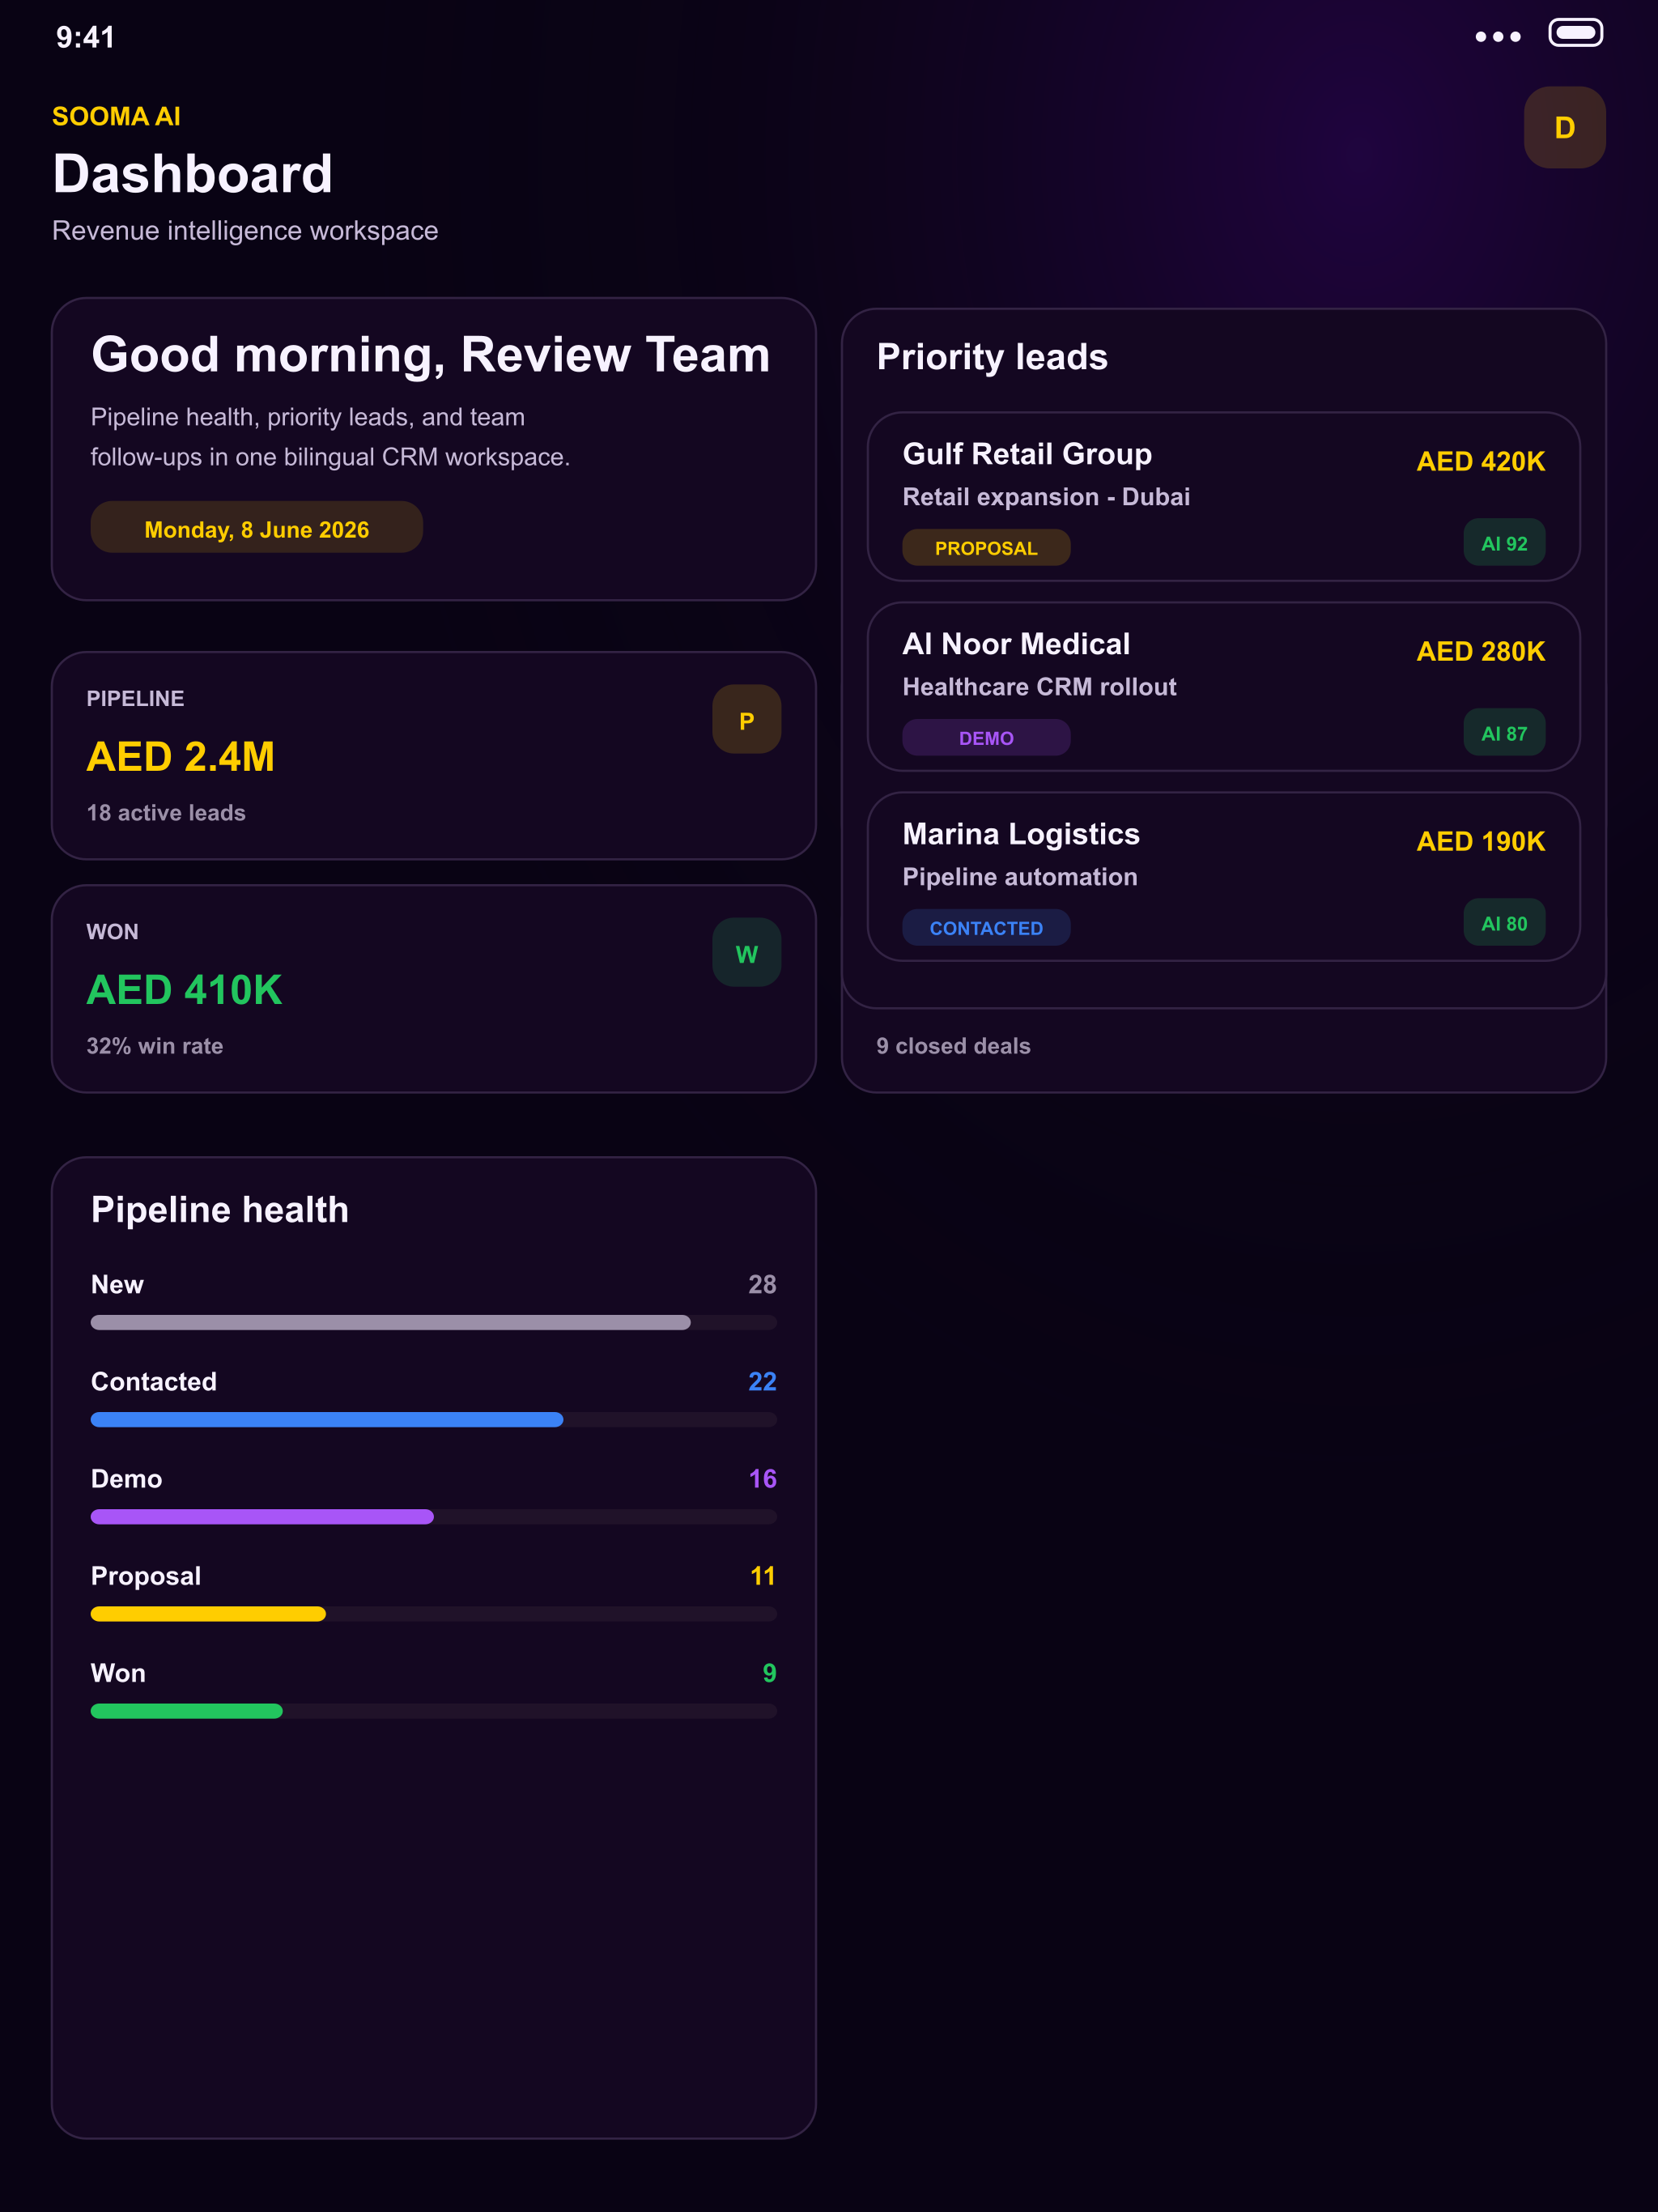Open the Al Noor Medical lead

pyautogui.click(x=1223, y=686)
